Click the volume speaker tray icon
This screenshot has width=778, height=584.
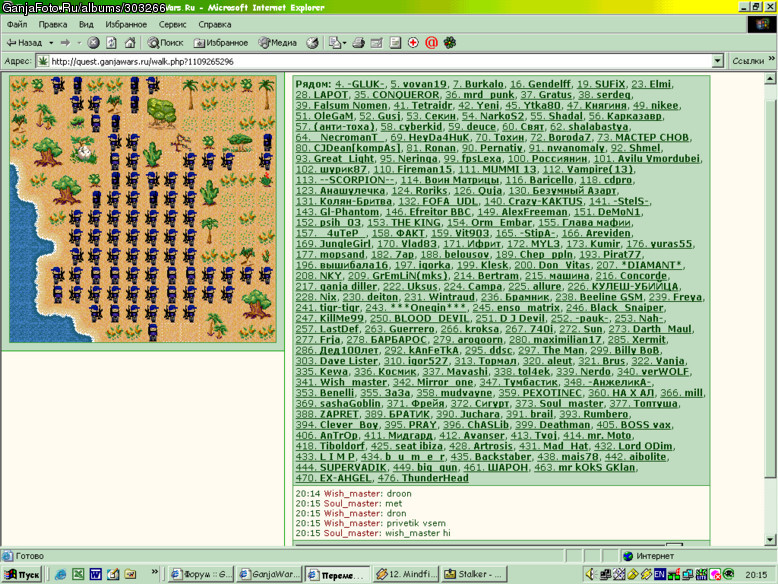click(590, 575)
